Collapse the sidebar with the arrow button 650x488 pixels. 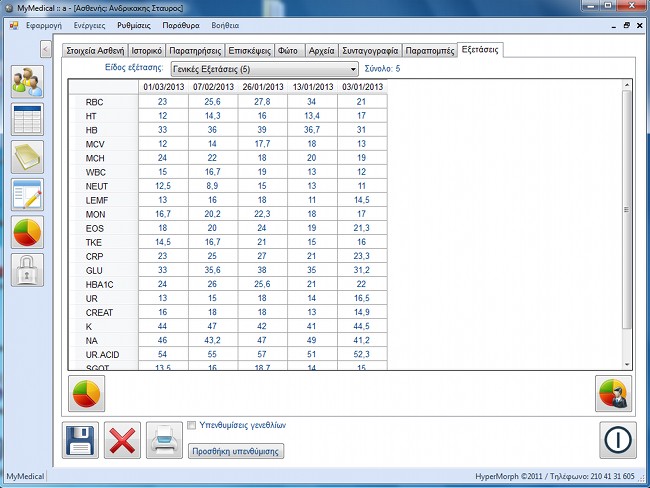click(46, 48)
